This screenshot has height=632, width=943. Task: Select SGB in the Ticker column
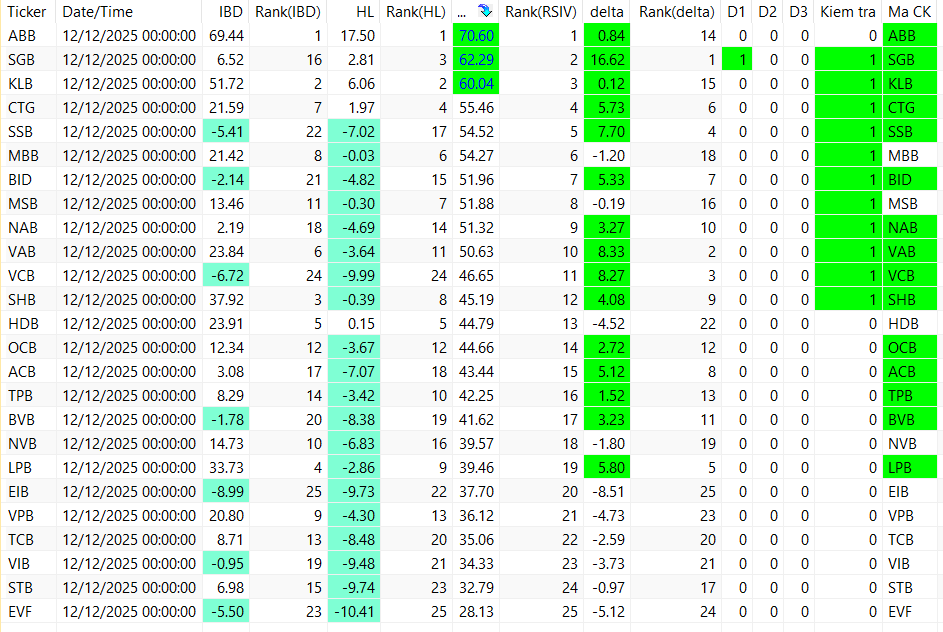[x=22, y=60]
